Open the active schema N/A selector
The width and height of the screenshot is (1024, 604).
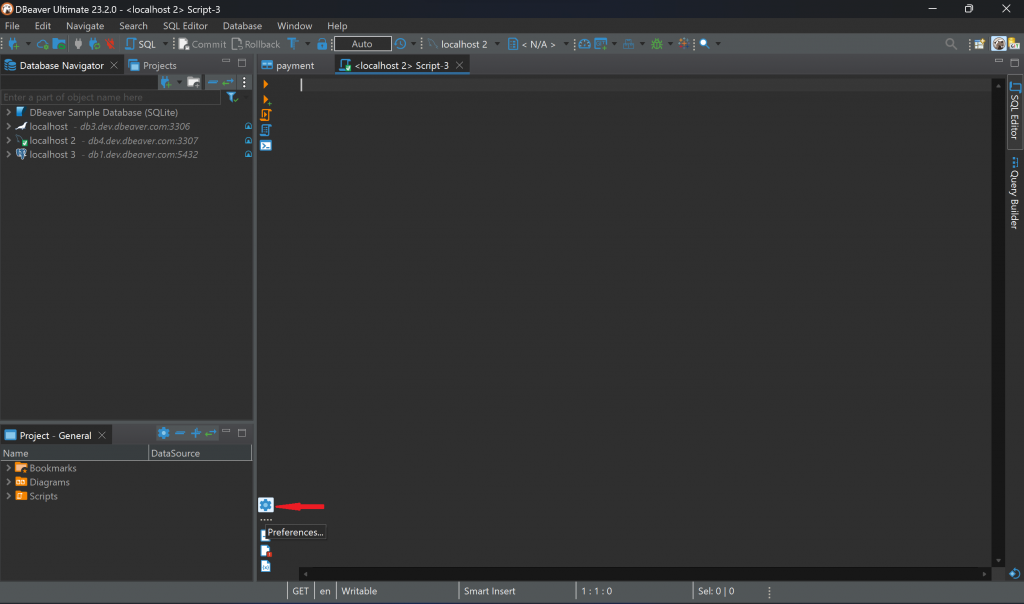coord(538,44)
